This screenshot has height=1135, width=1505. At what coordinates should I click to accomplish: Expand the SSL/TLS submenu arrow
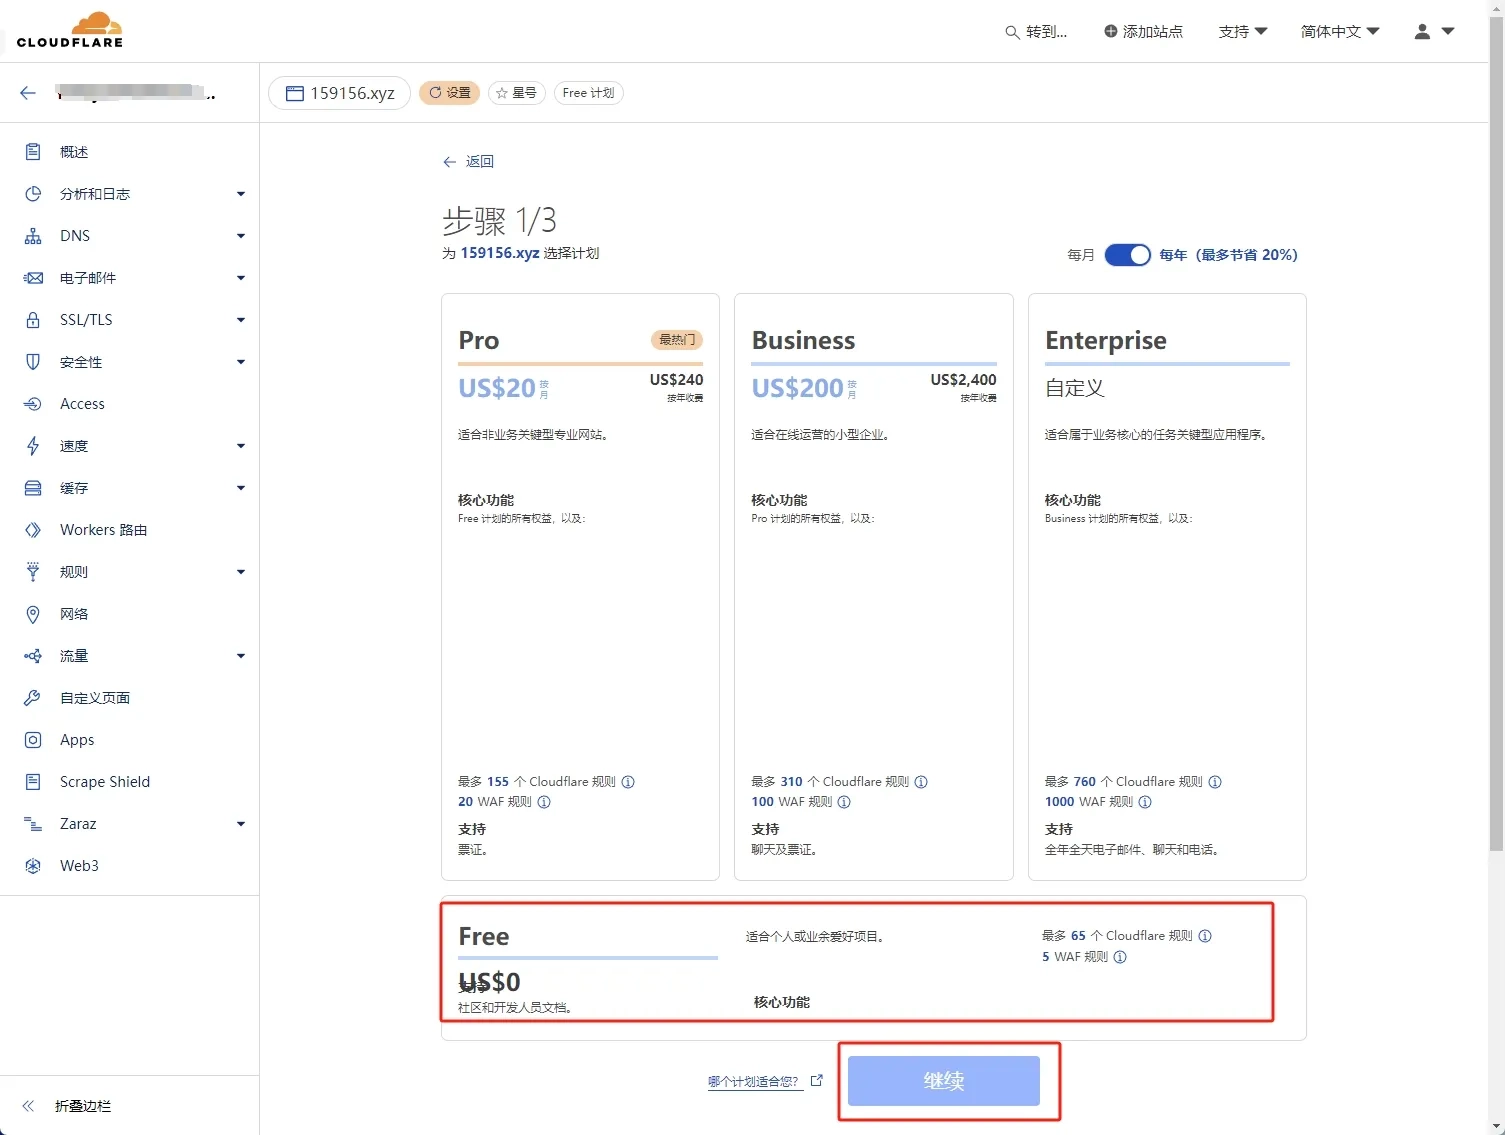[x=241, y=320]
